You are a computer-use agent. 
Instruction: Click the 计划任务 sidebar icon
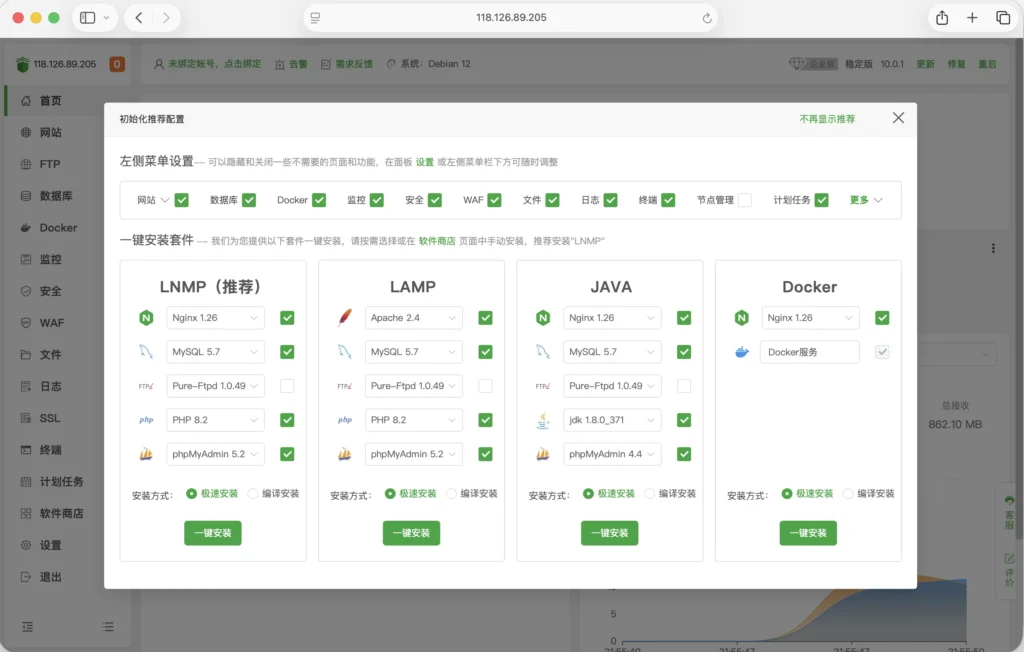point(26,481)
